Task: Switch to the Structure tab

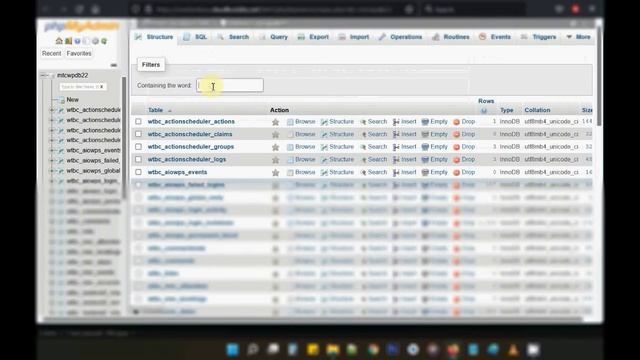Action: [x=154, y=37]
